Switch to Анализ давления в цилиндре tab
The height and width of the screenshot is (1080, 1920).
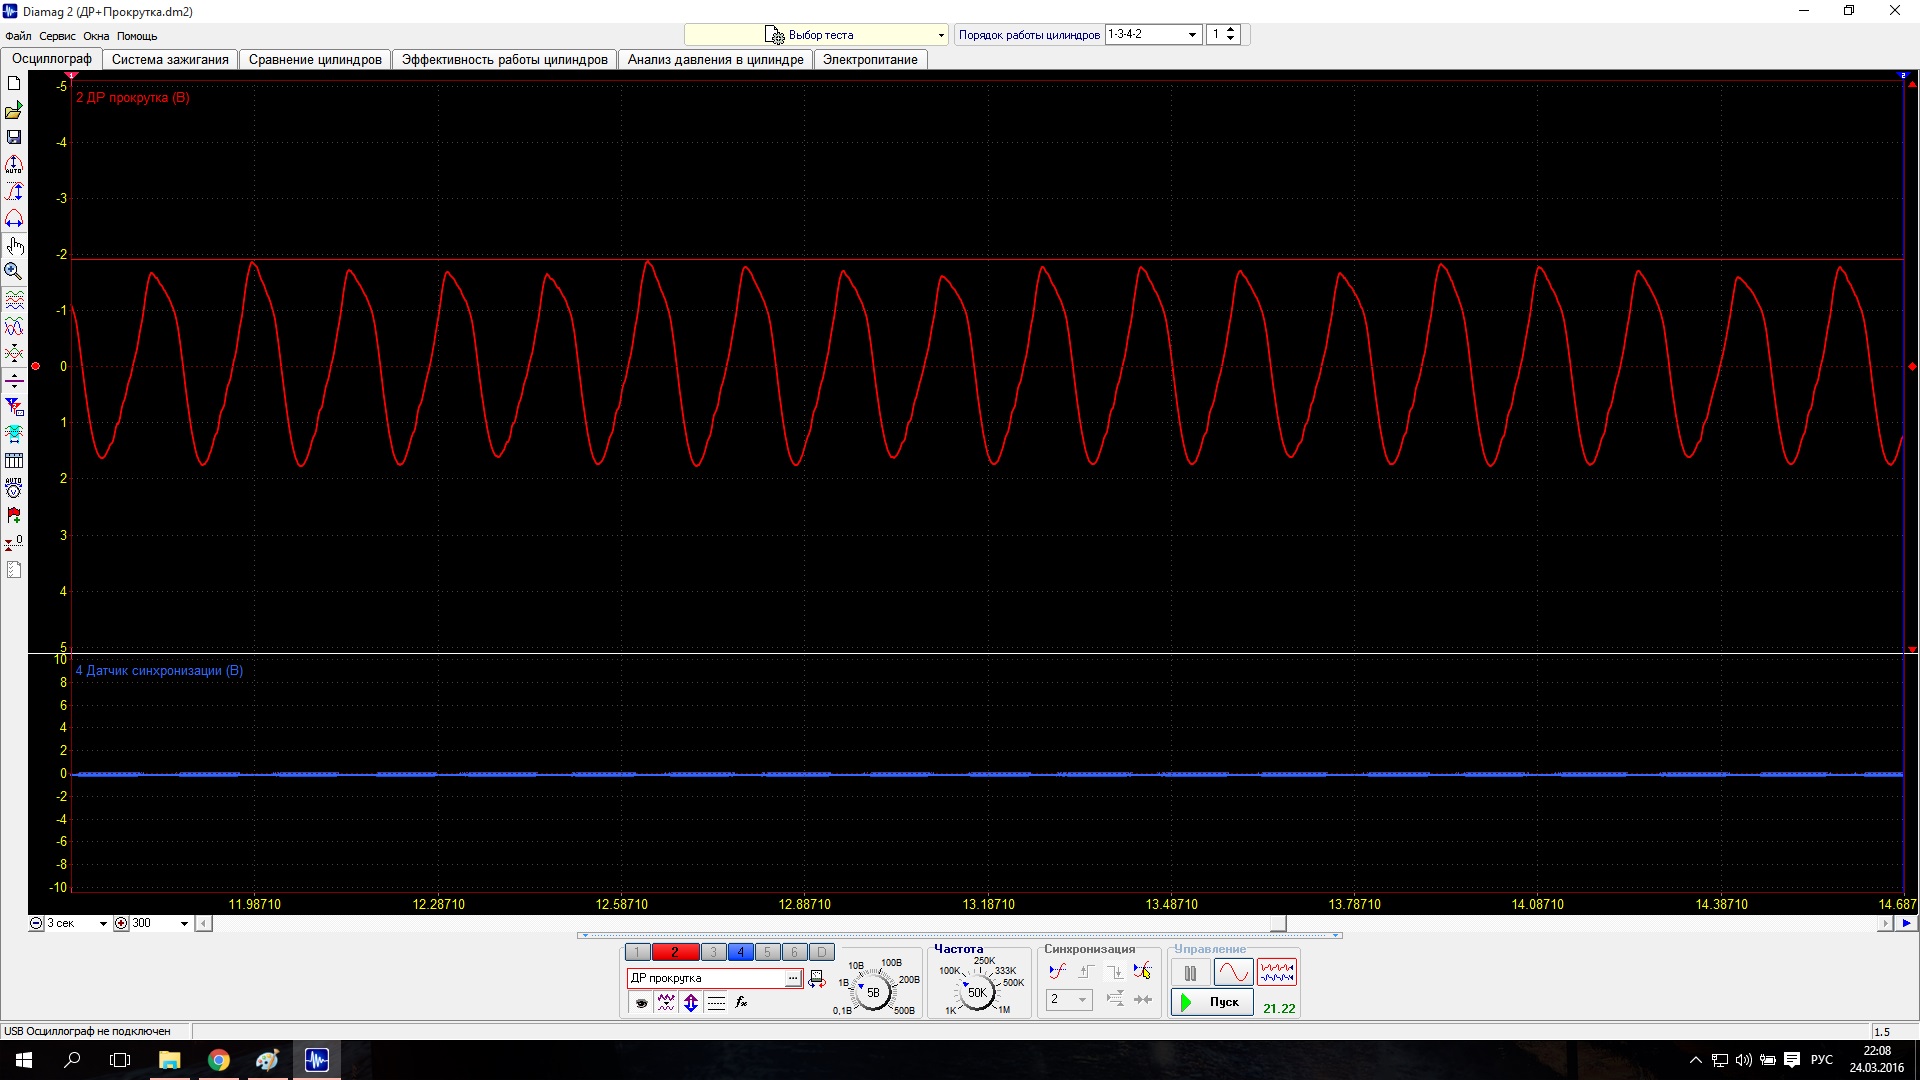(715, 60)
